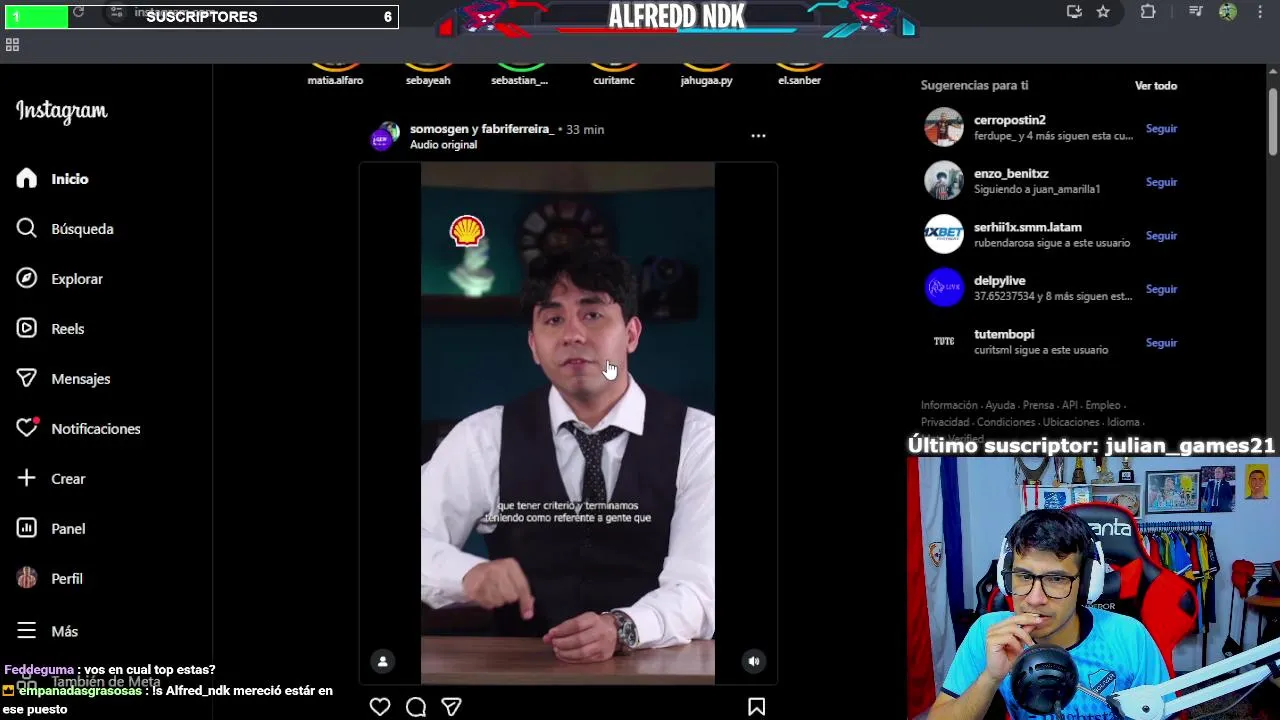Click the Crear plus icon

[27, 478]
